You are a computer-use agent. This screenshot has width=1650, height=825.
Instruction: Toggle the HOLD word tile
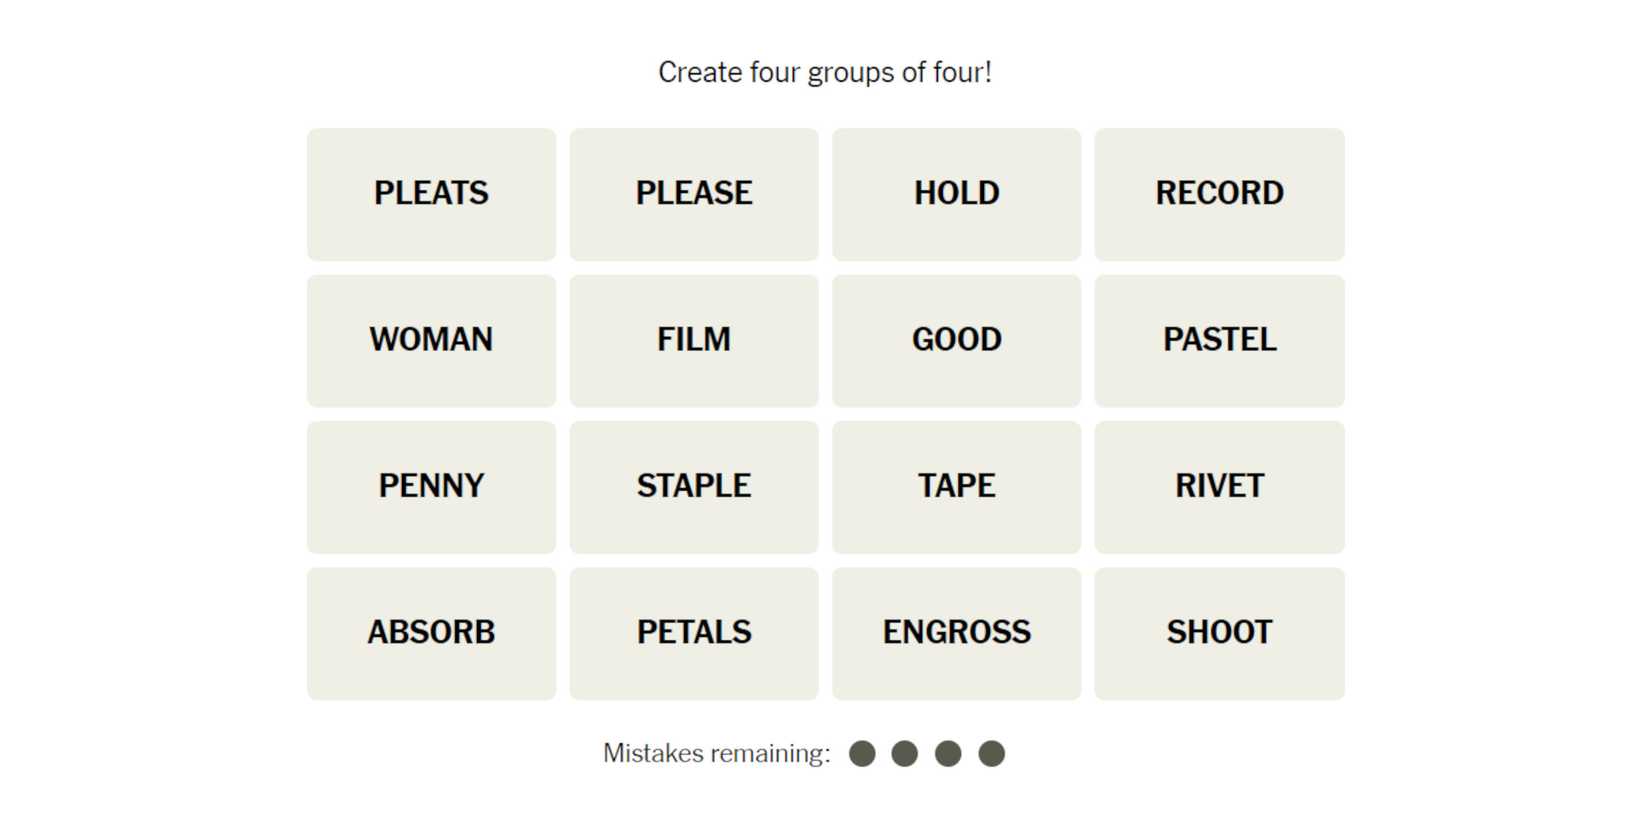[956, 194]
